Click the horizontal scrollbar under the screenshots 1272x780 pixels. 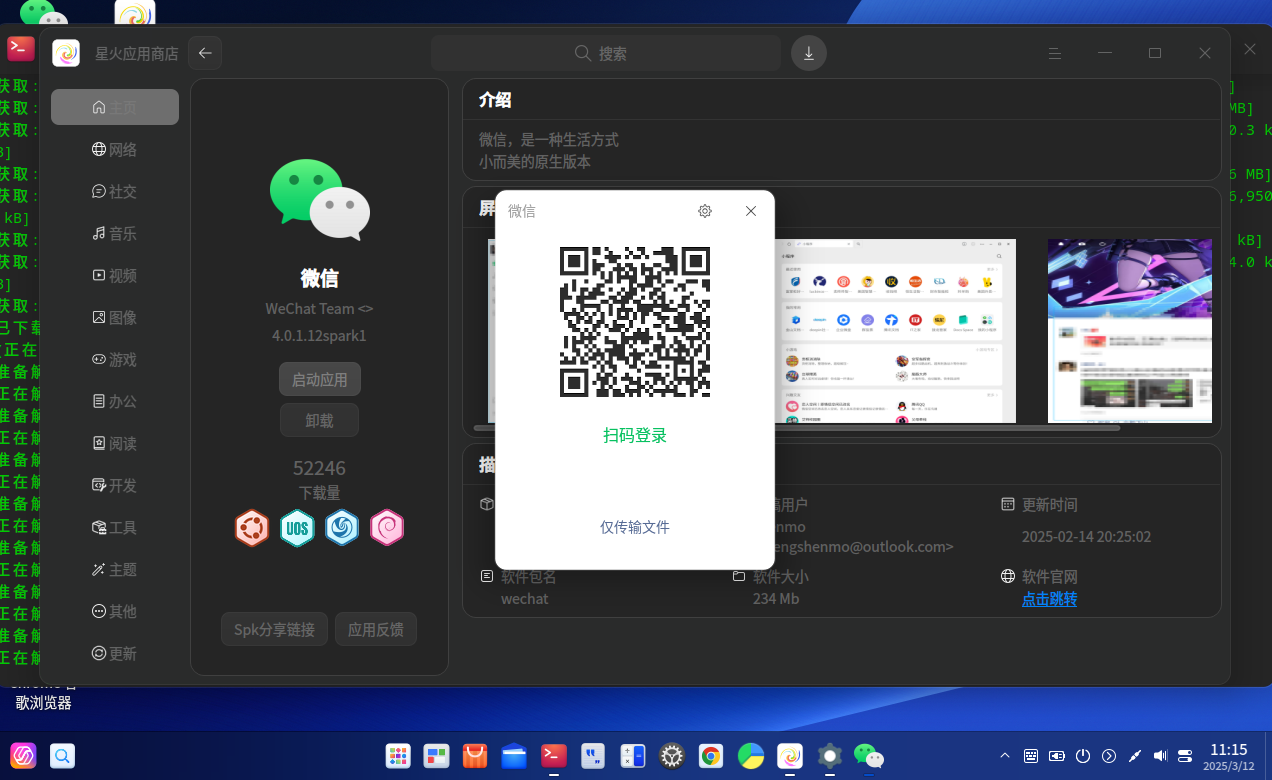pyautogui.click(x=797, y=428)
